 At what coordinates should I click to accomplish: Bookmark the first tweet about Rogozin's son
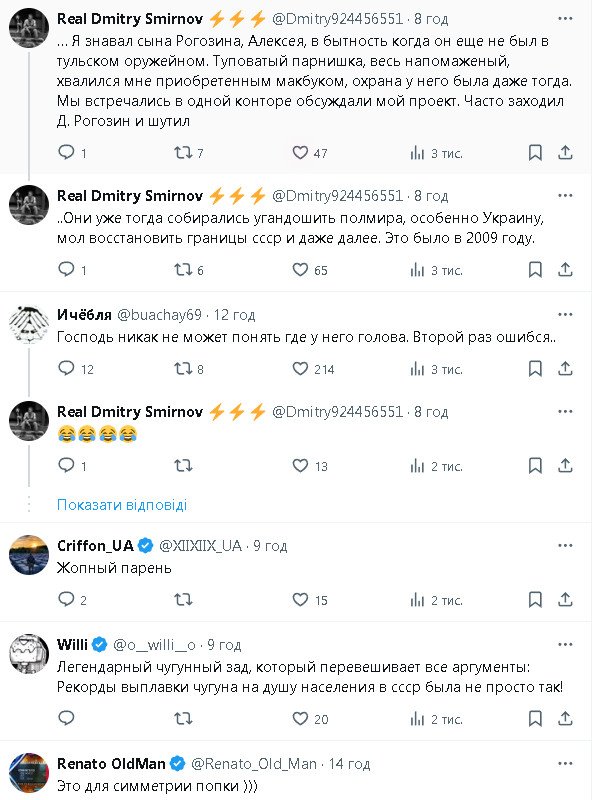pyautogui.click(x=535, y=153)
